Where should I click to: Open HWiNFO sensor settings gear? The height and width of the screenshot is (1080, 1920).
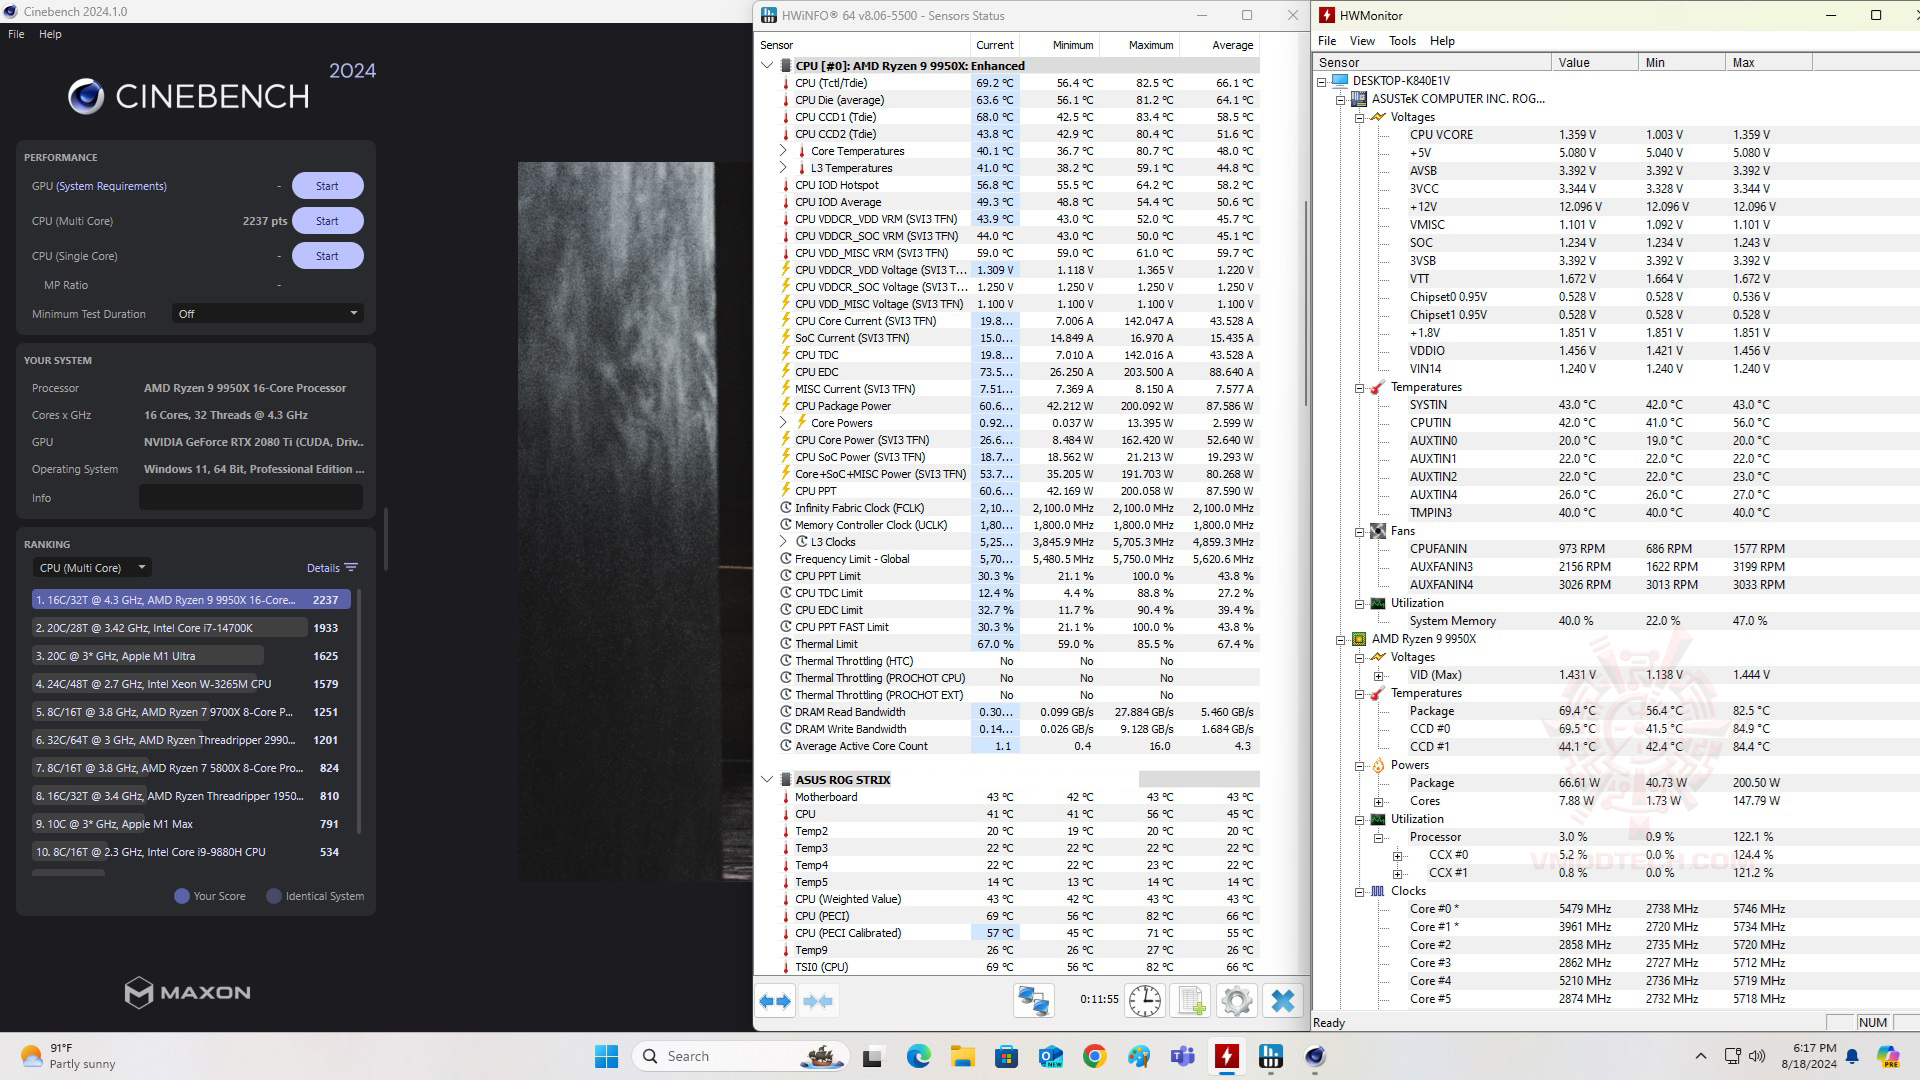tap(1237, 1001)
